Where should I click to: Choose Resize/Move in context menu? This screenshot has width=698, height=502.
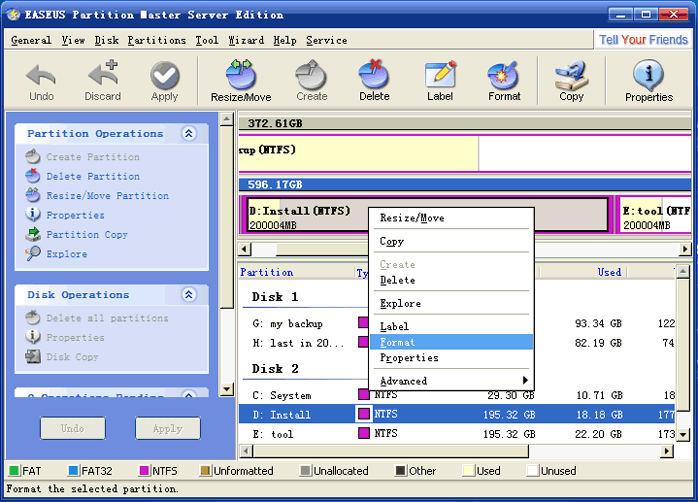point(451,218)
